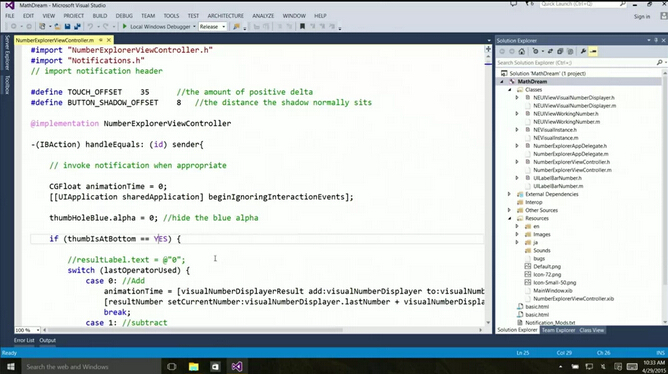Save all files with toolbar icon

(x=77, y=26)
